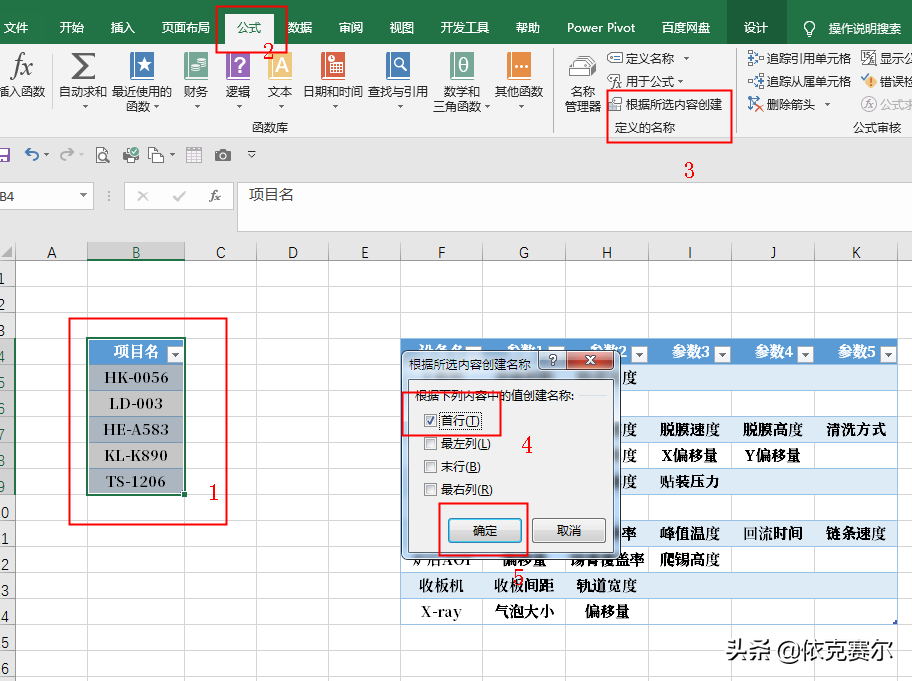This screenshot has width=912, height=681.
Task: Open Use in Formula (用于公式) menu
Action: coord(646,81)
